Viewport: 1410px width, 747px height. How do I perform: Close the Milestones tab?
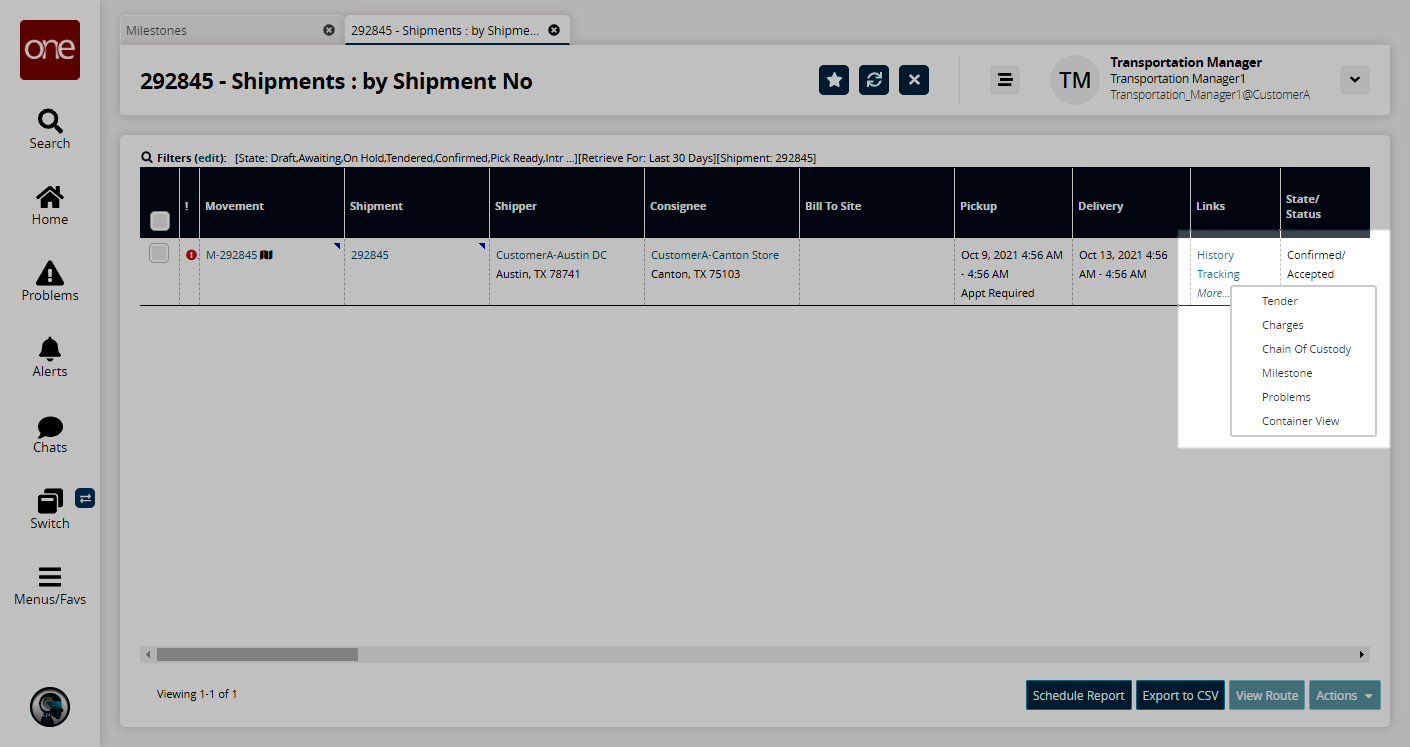pos(329,30)
